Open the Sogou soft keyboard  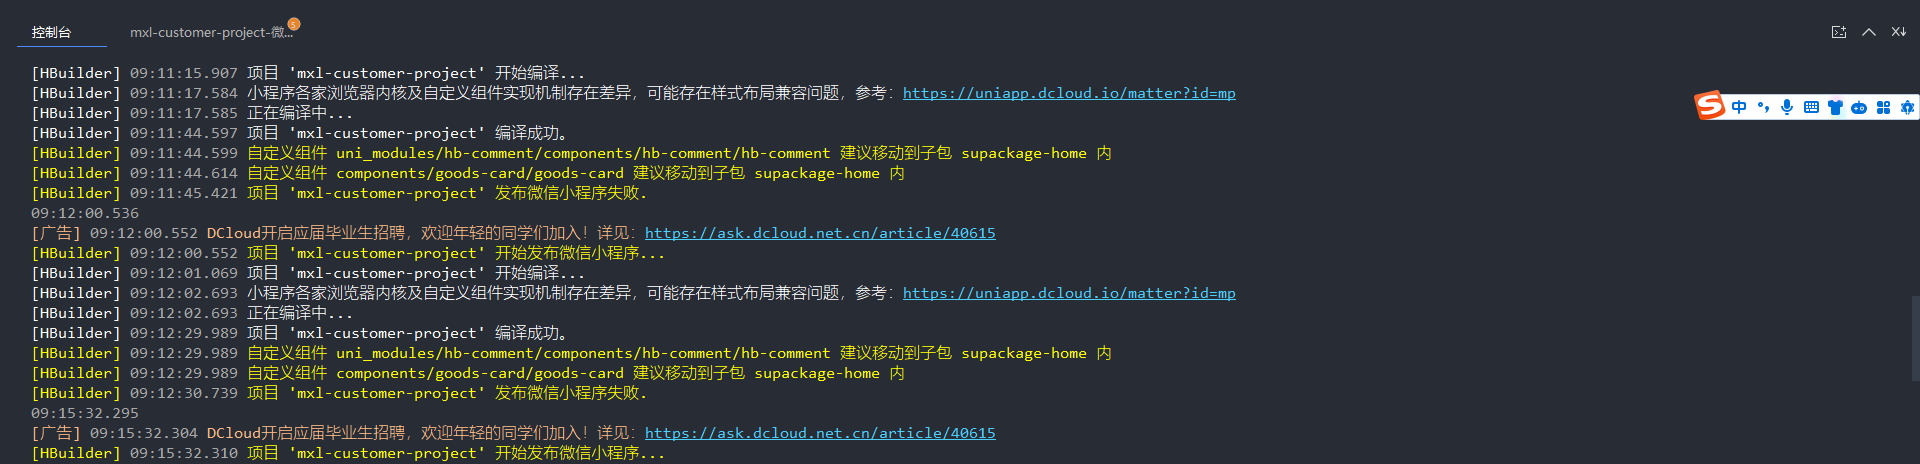point(1811,107)
